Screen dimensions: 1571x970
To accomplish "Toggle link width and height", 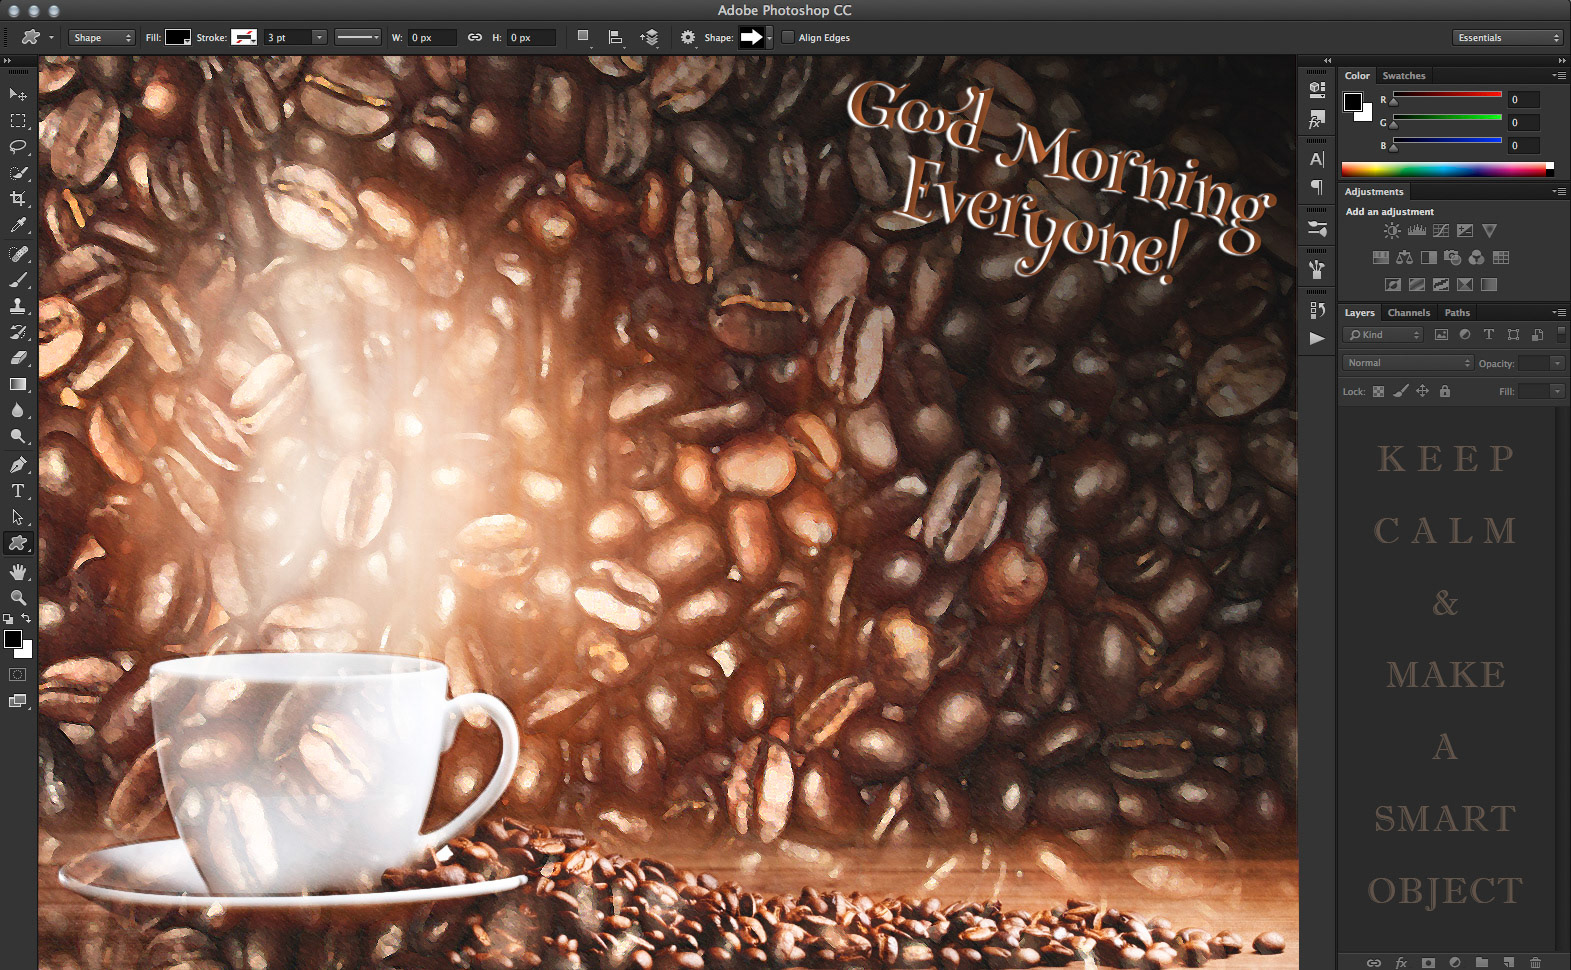I will point(475,37).
